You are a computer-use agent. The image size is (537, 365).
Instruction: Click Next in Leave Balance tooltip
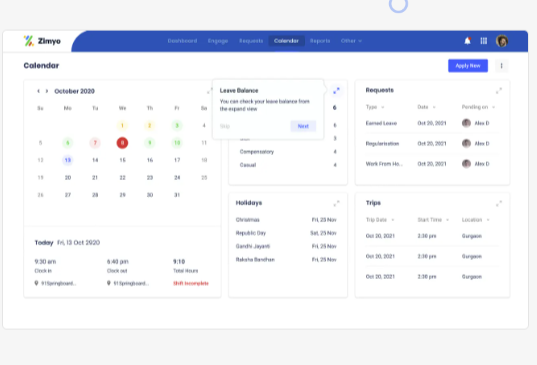pos(303,126)
